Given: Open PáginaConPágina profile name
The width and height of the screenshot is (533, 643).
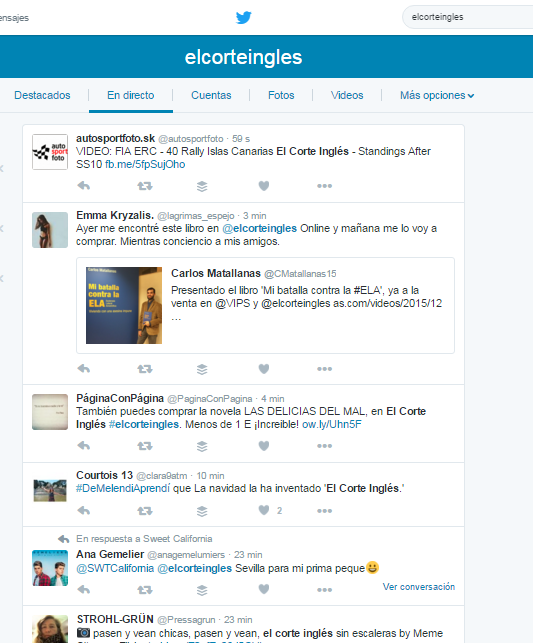Looking at the screenshot, I should (120, 398).
